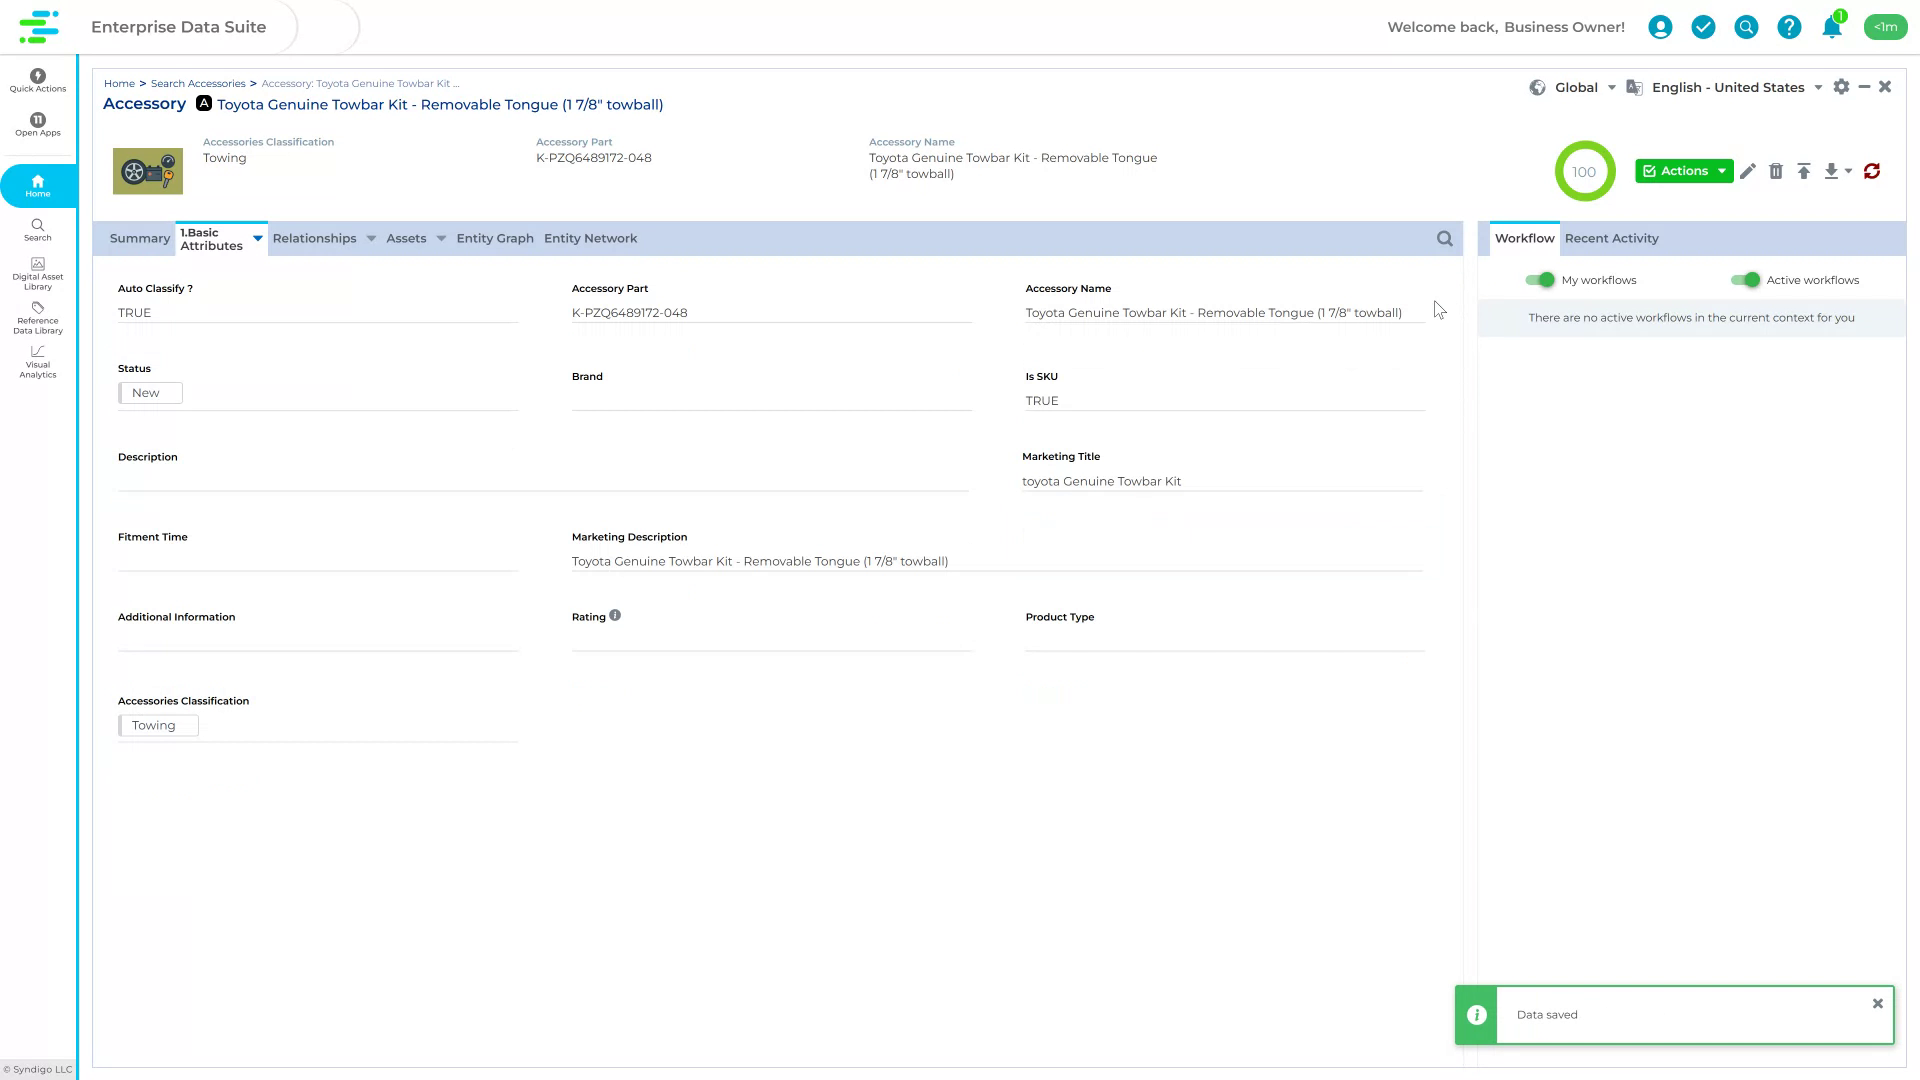Open the Global context selector
Image resolution: width=1920 pixels, height=1080 pixels.
(1575, 87)
